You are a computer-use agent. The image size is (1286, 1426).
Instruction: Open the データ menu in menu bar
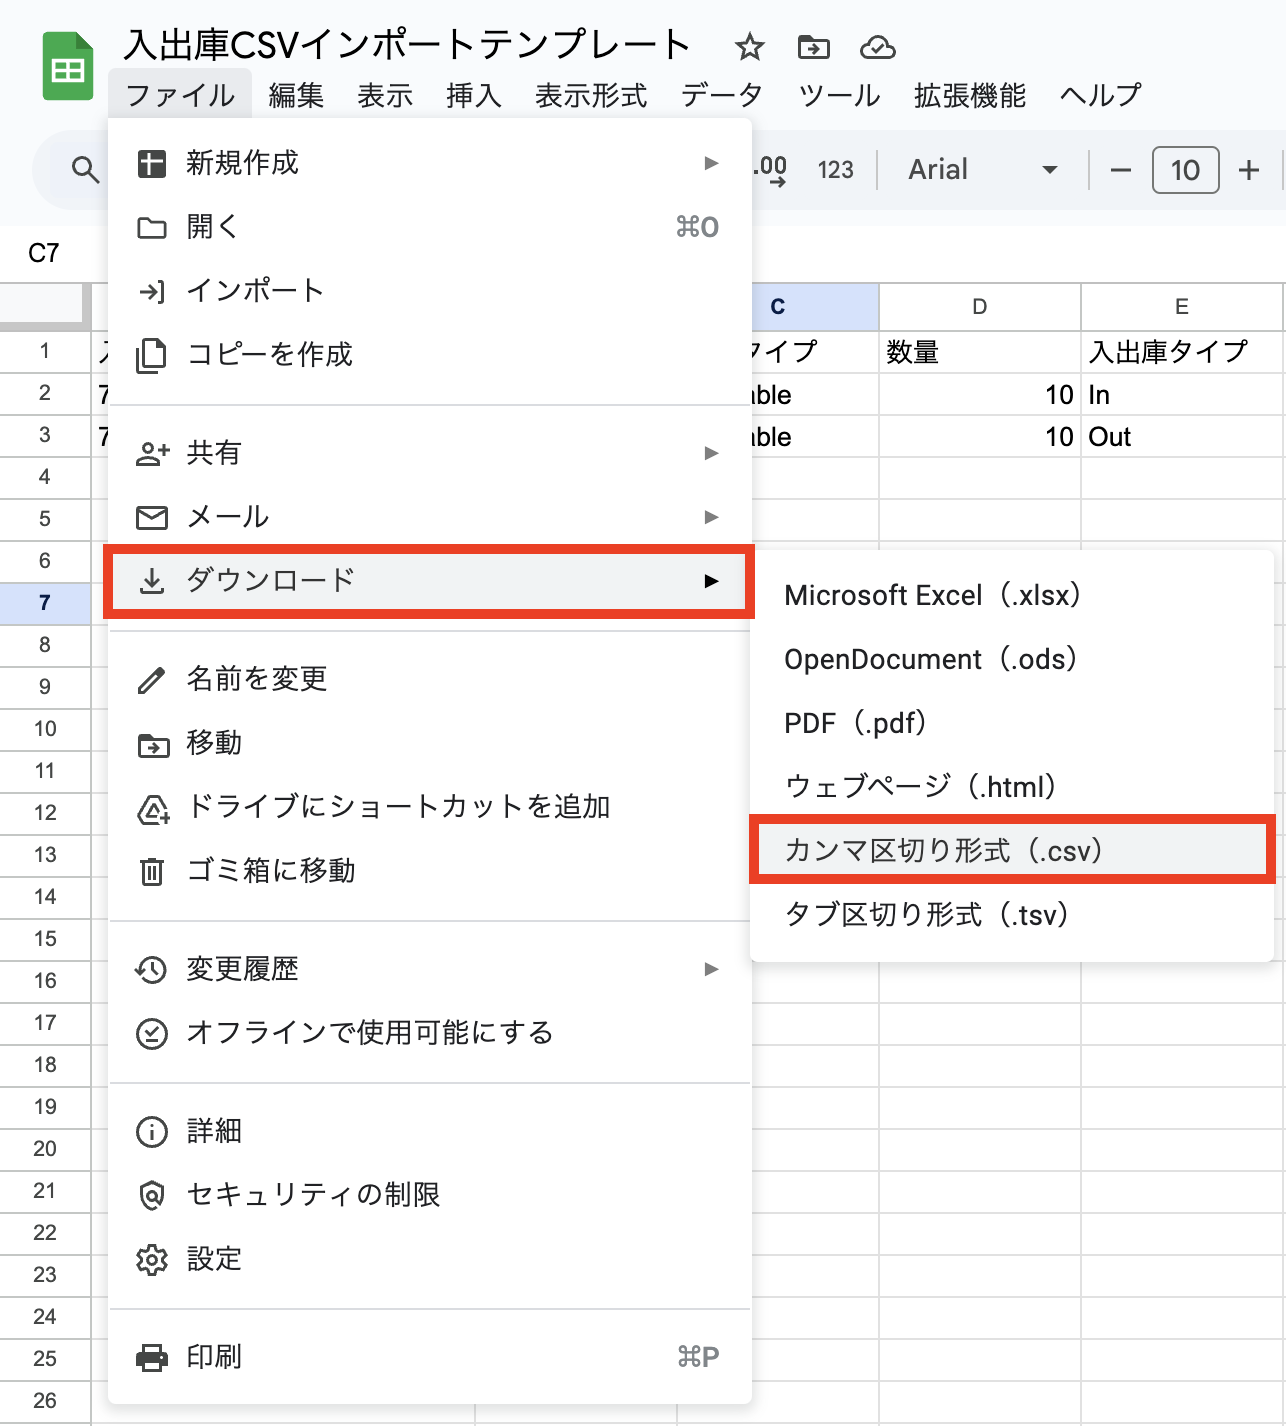[x=721, y=95]
